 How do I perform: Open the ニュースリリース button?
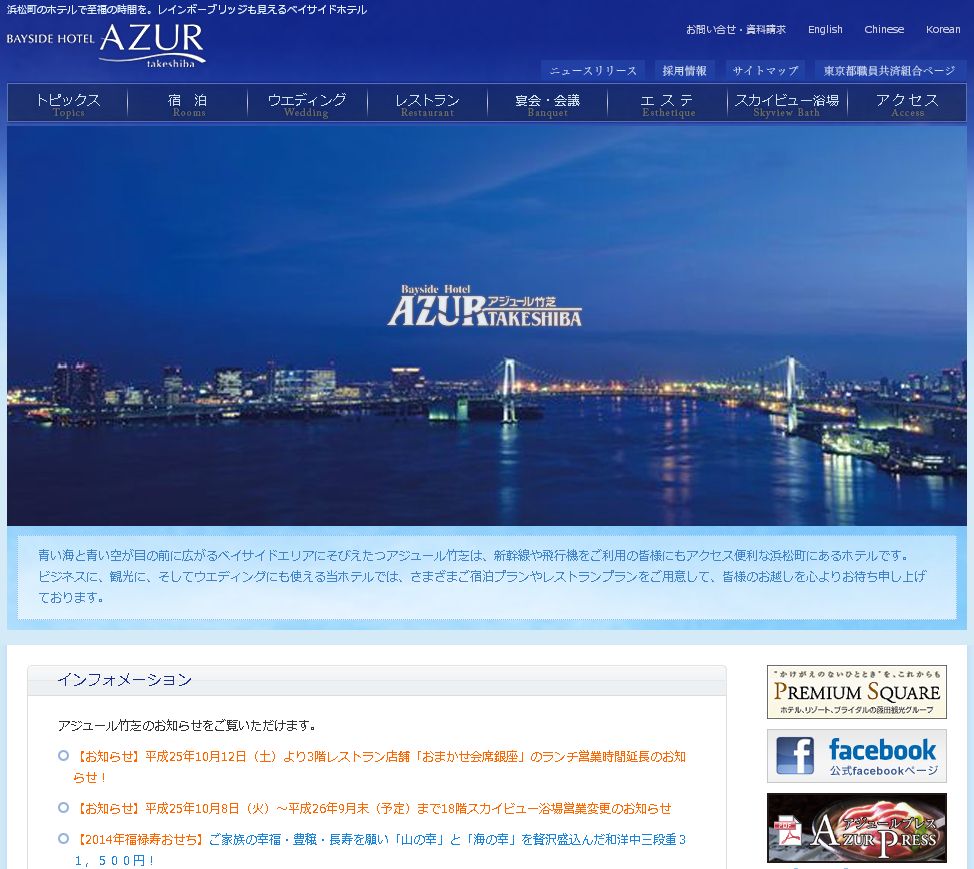[593, 70]
